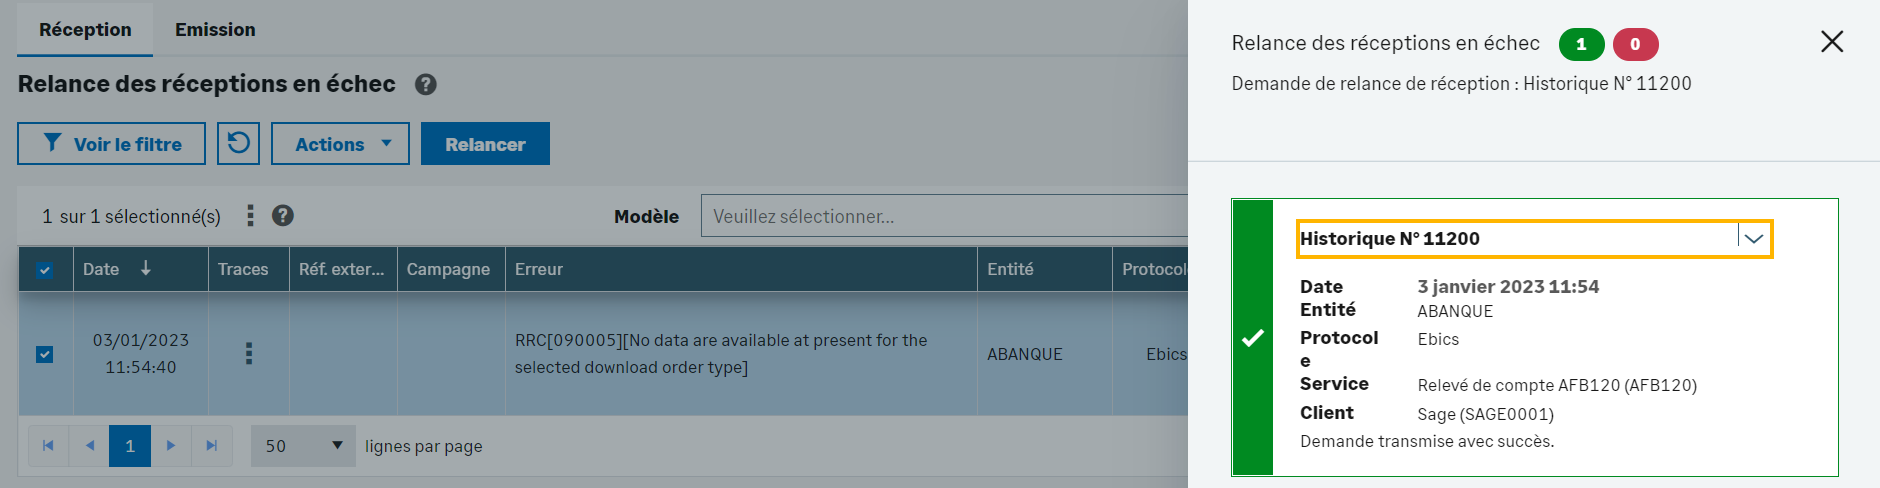1880x488 pixels.
Task: Open table options three-dot menu
Action: [250, 216]
